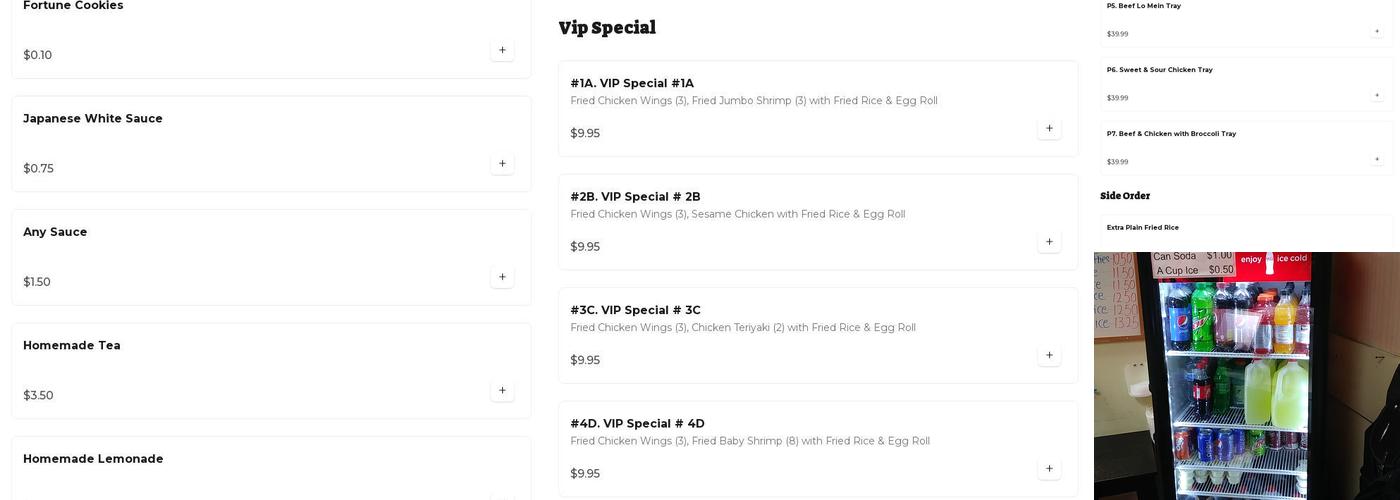Add VIP Special #3C with plus
Screen dimensions: 1400x500
coord(1049,355)
